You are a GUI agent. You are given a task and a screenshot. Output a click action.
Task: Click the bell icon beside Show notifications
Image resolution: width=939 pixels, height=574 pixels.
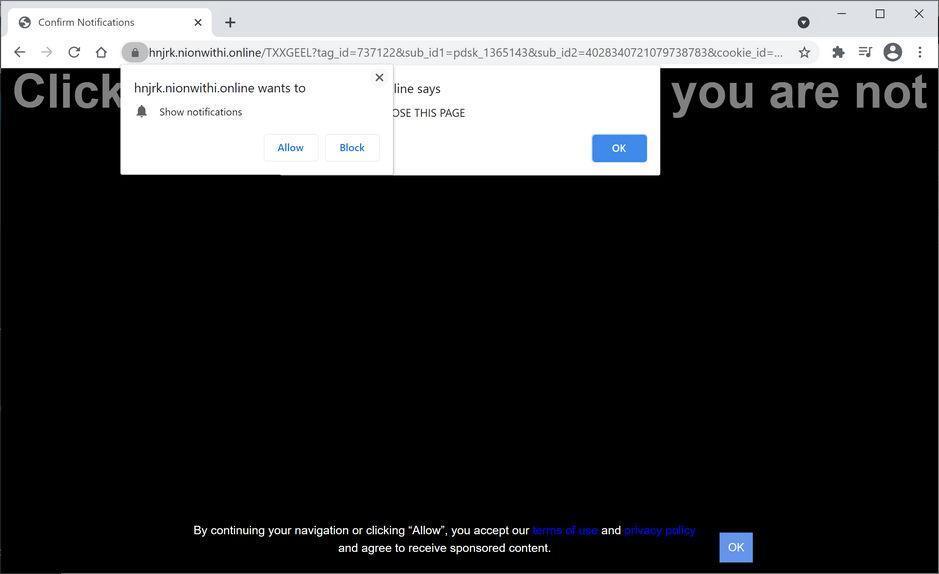tap(141, 111)
